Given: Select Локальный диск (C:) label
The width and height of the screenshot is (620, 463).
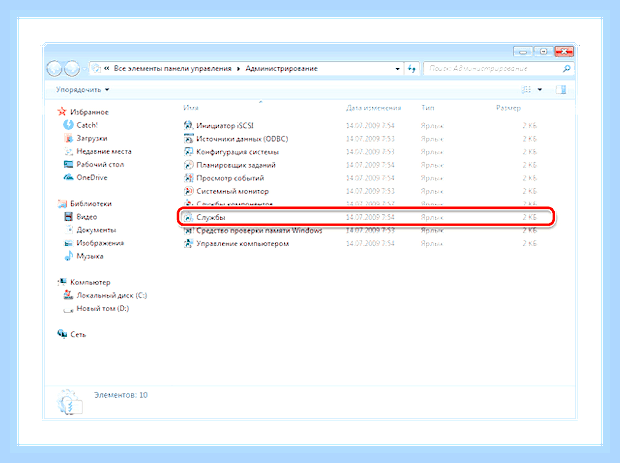Looking at the screenshot, I should coord(112,295).
